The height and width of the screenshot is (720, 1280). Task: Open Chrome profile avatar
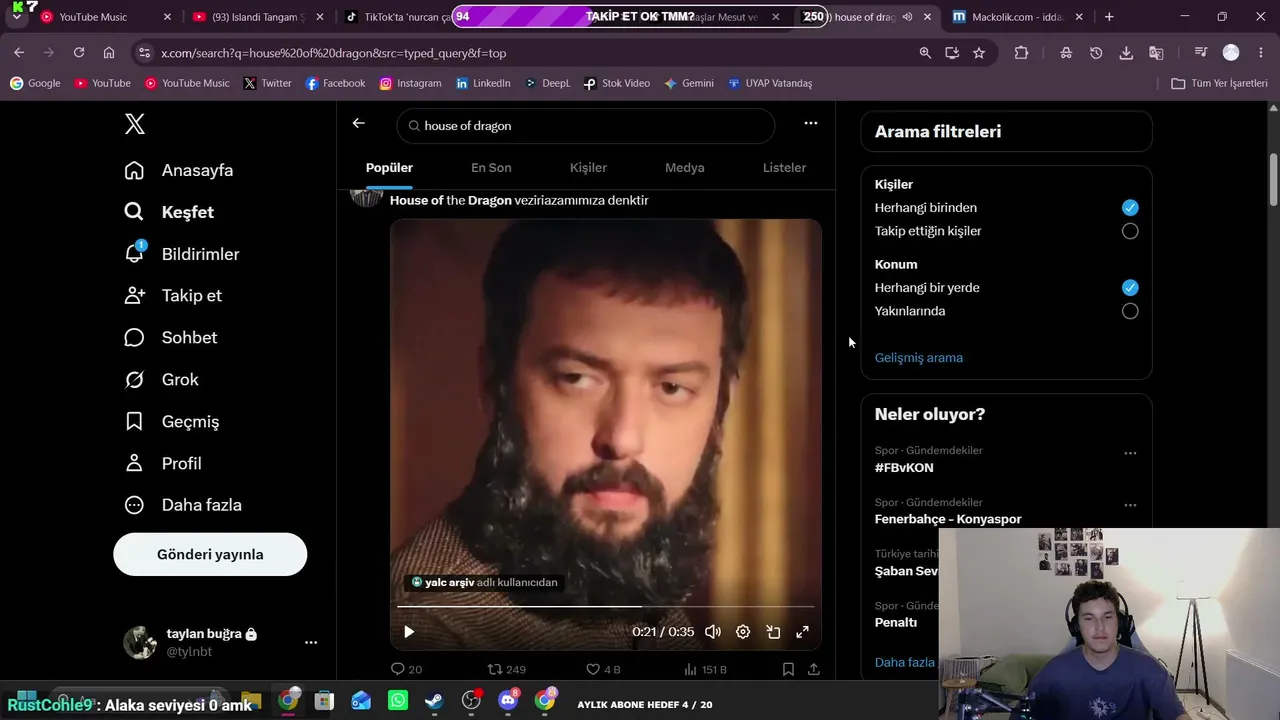tap(1231, 53)
